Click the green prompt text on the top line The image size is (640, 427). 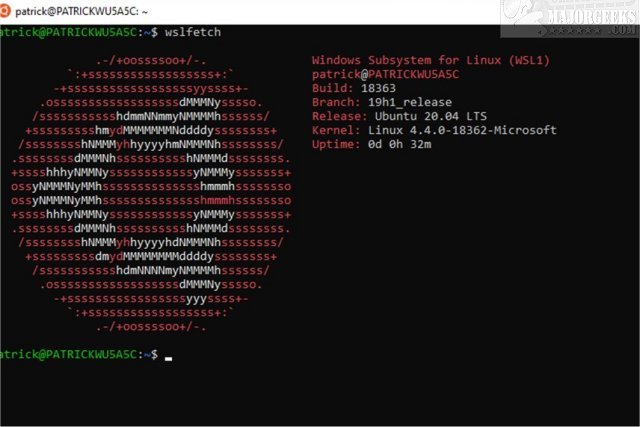(69, 32)
